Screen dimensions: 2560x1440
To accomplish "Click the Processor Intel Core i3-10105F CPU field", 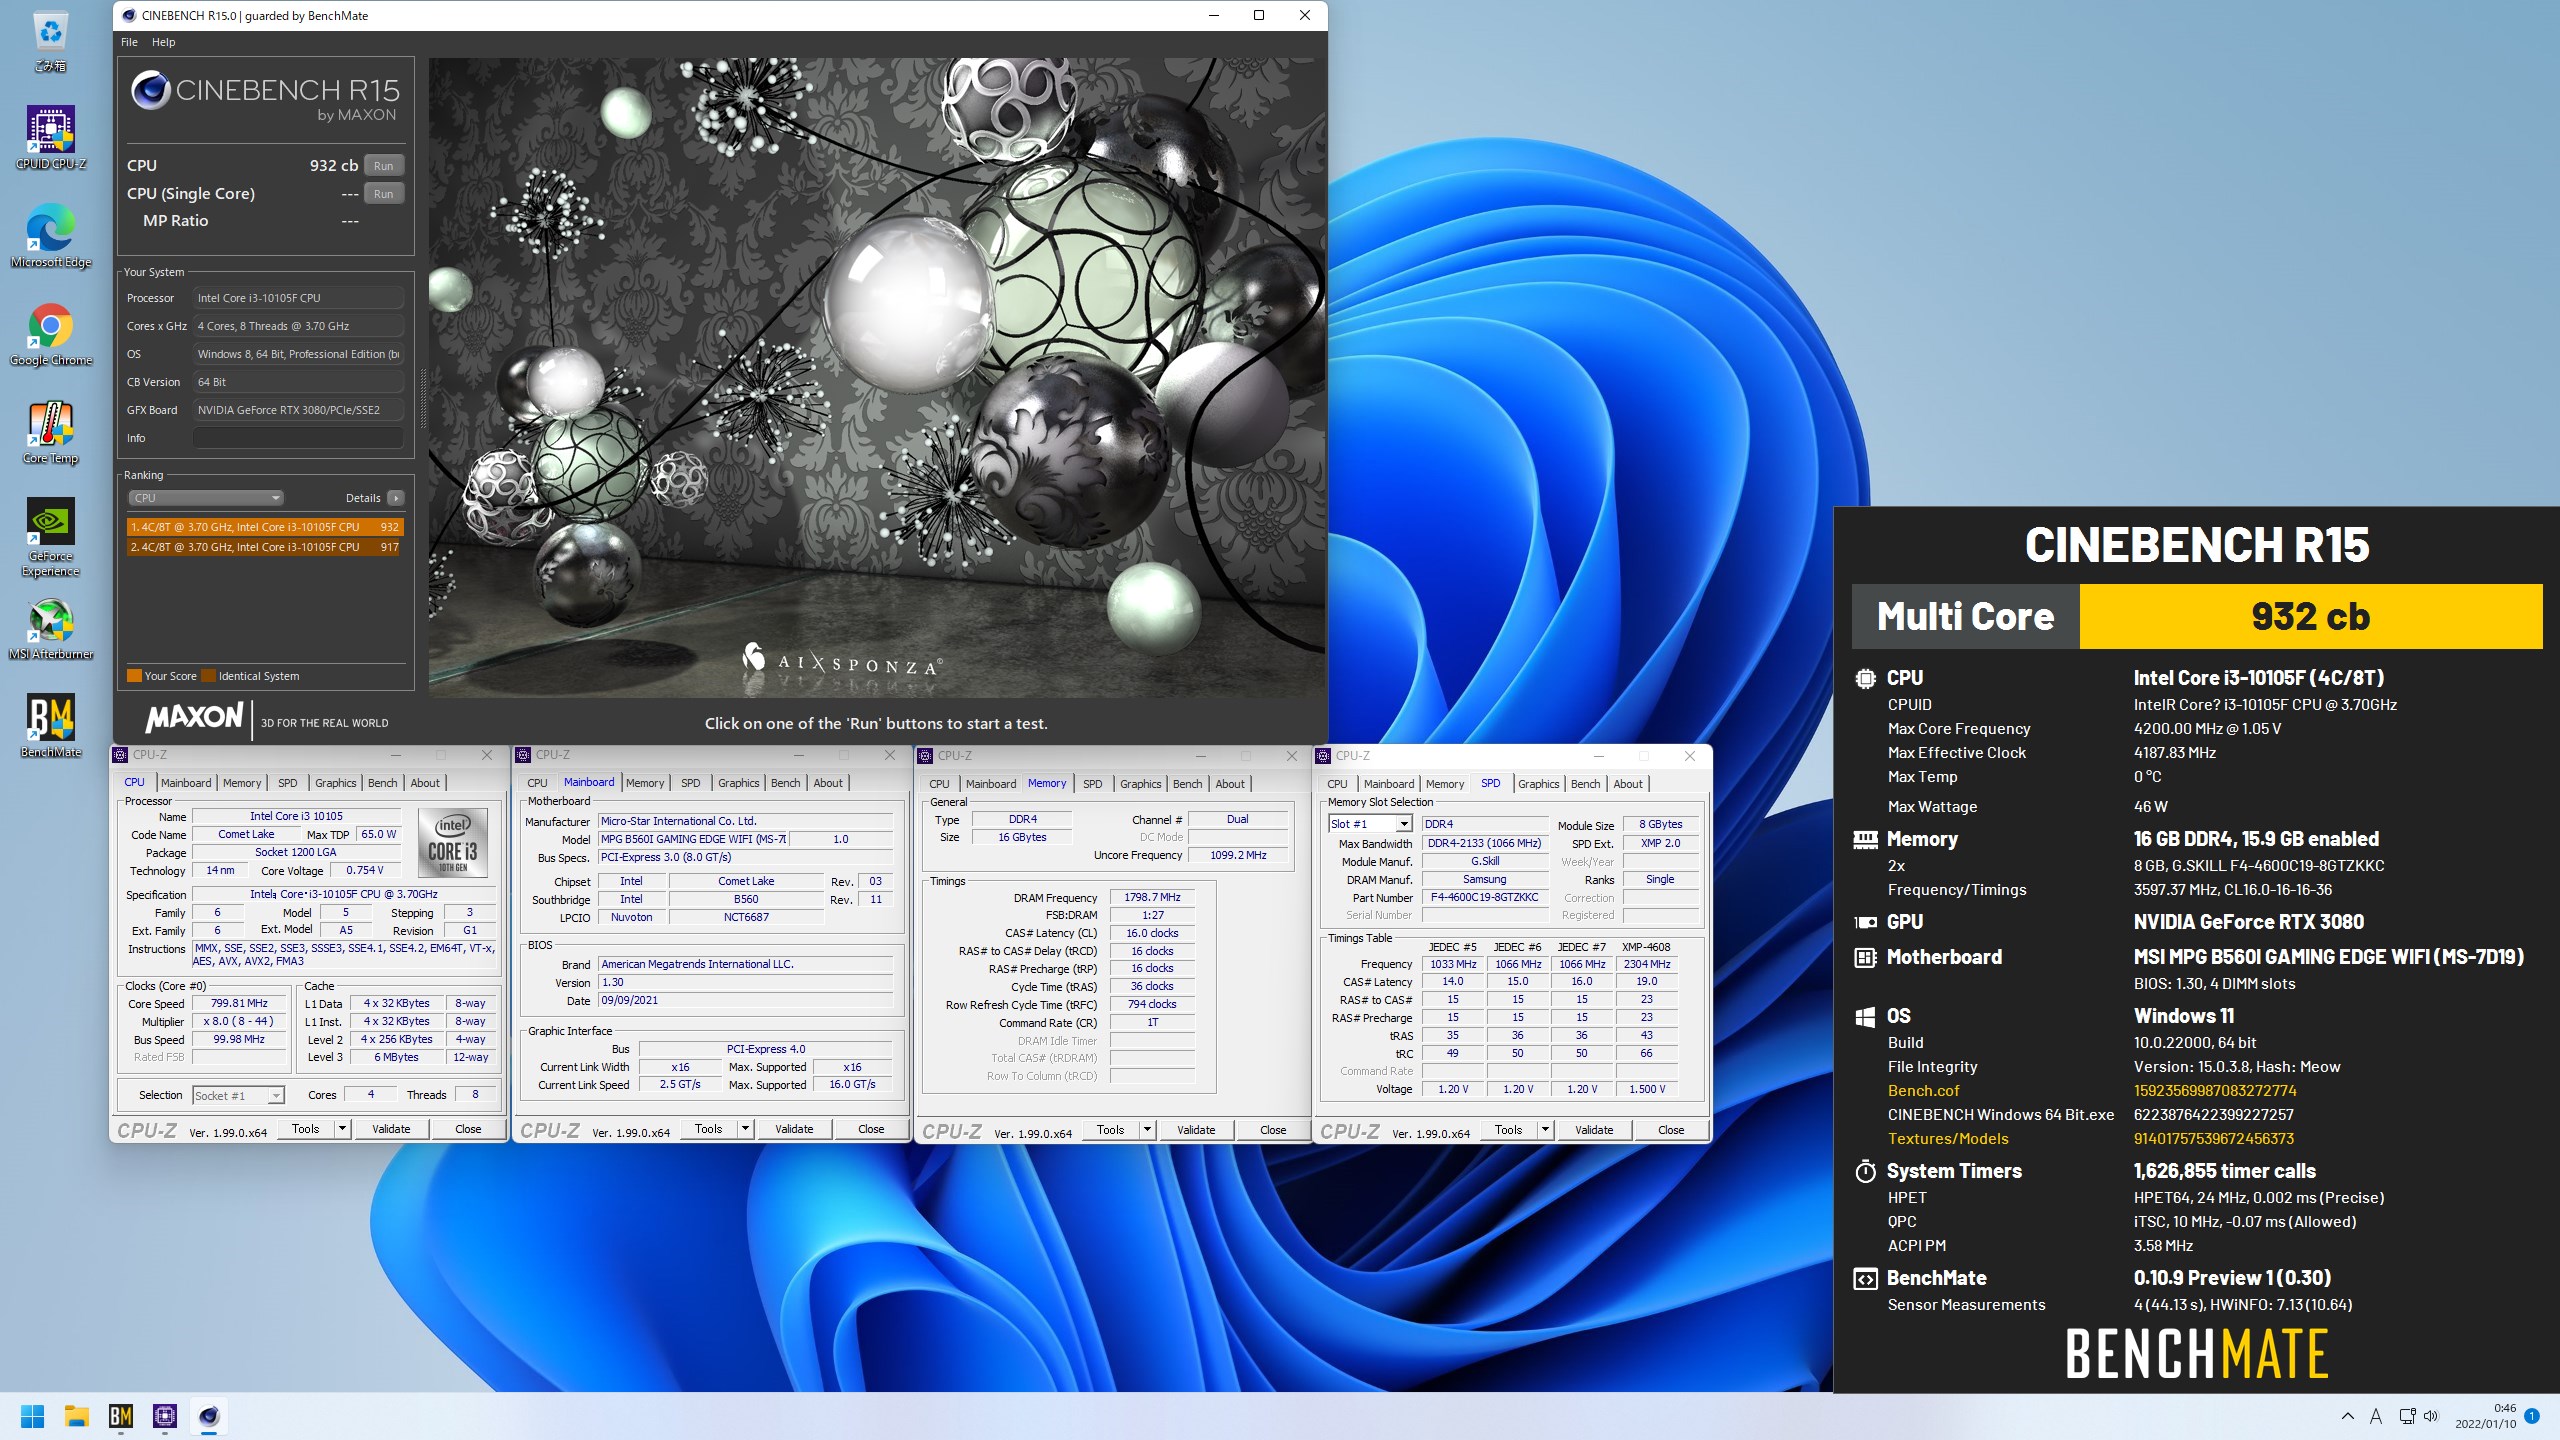I will click(x=298, y=298).
